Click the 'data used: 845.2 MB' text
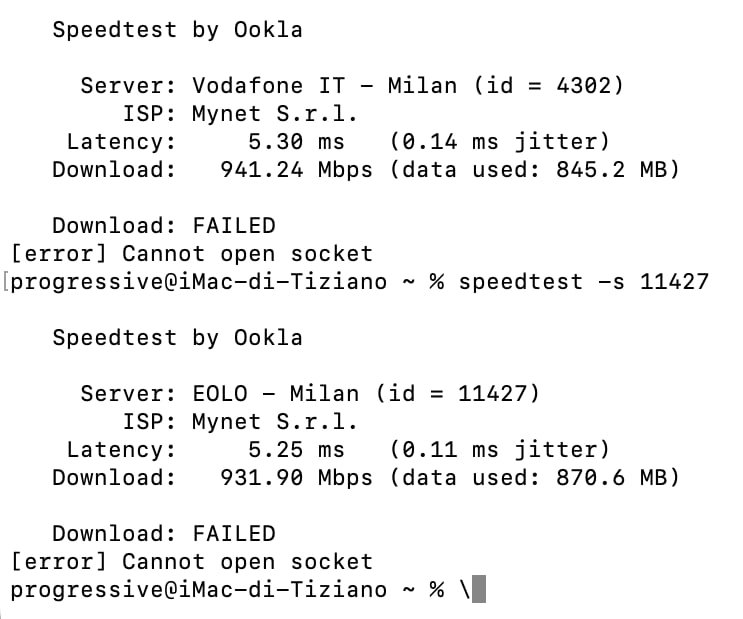The image size is (743, 619). coord(535,170)
